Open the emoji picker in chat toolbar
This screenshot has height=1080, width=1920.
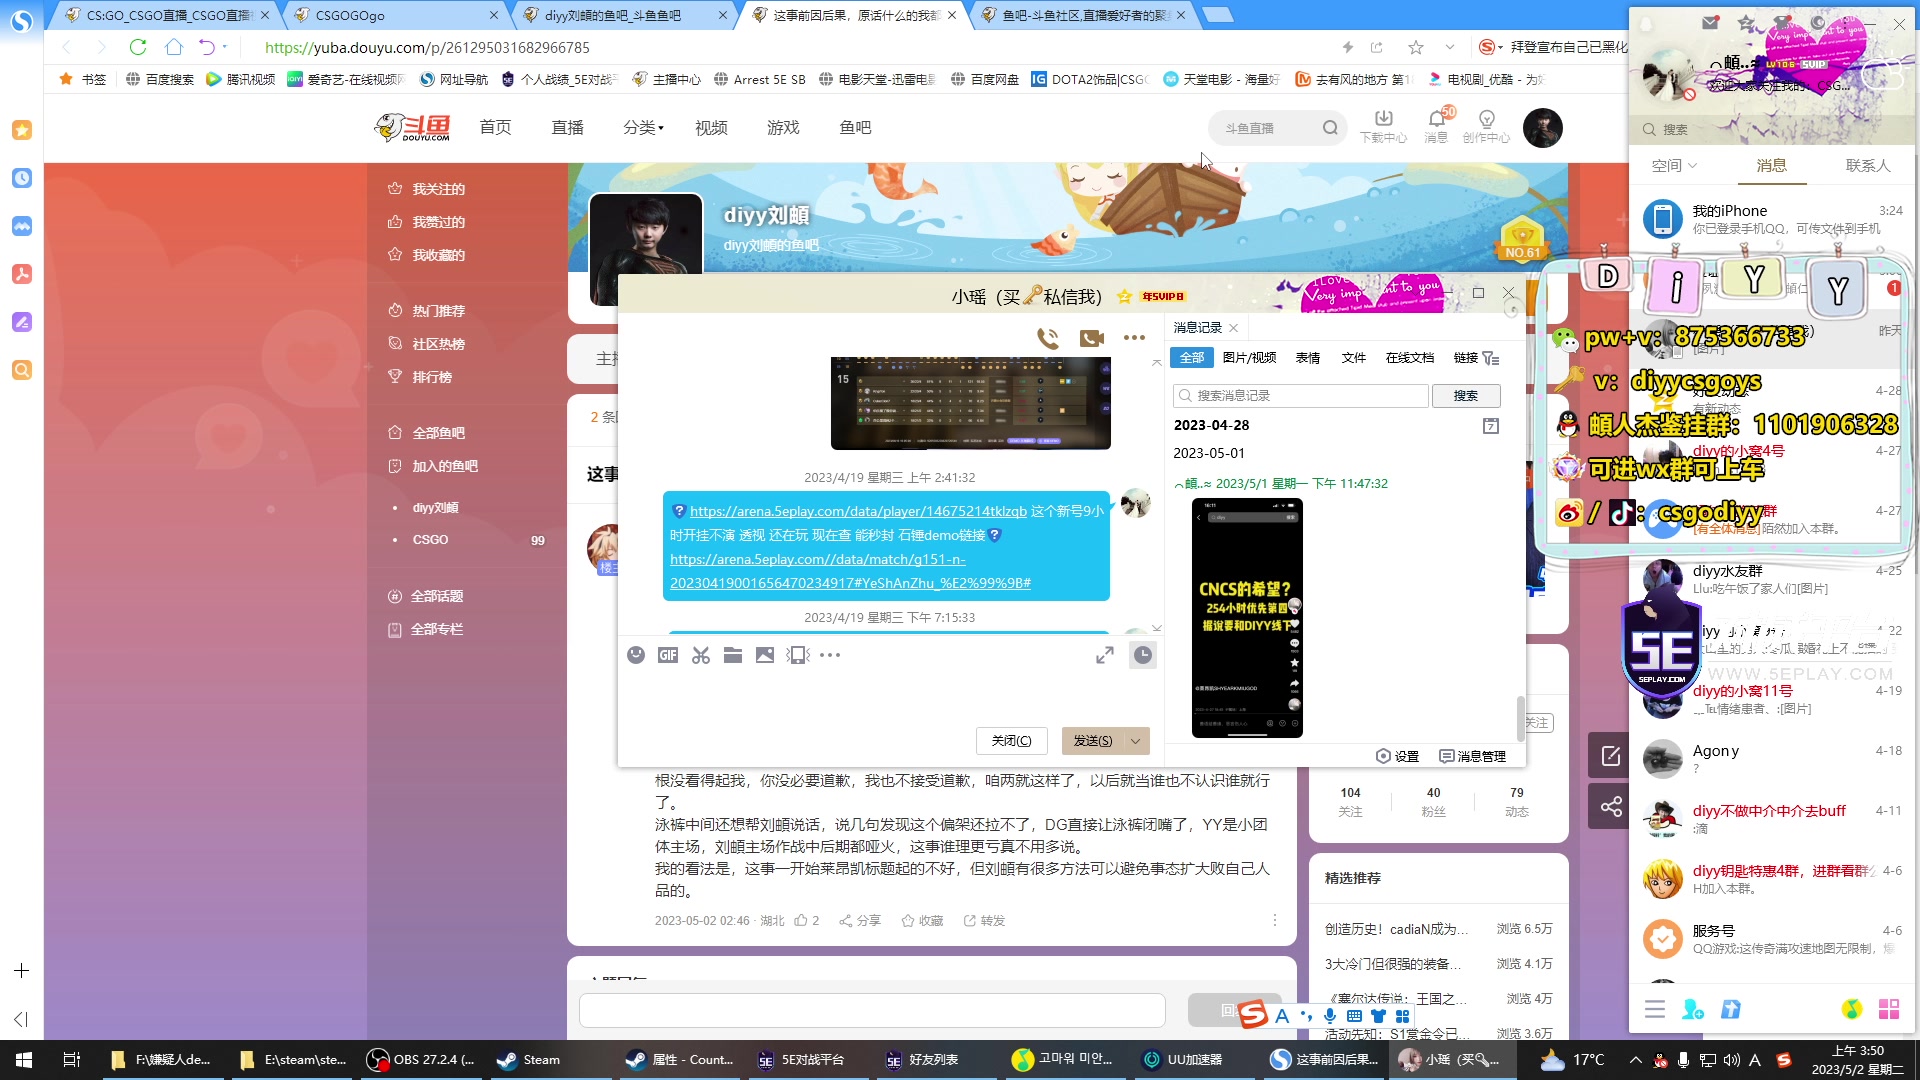click(636, 655)
